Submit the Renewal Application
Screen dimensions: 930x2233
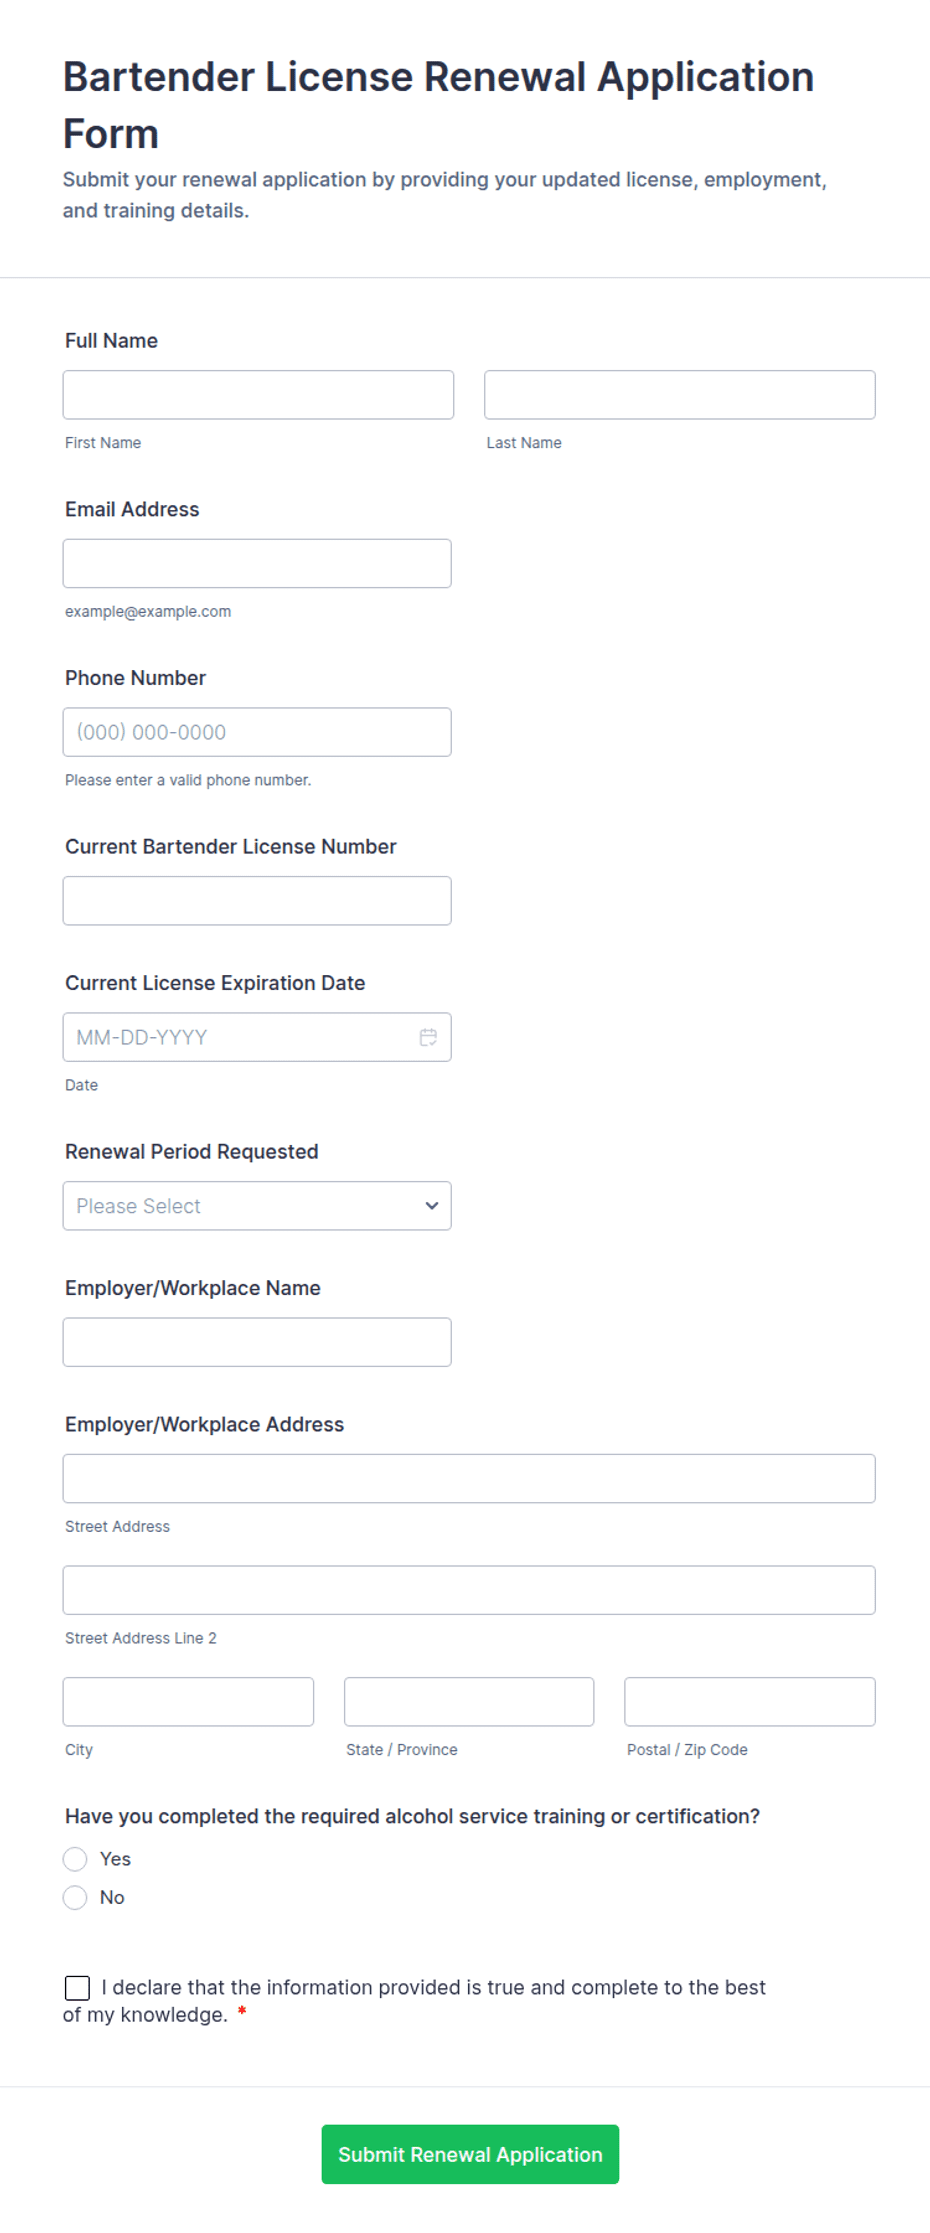click(x=470, y=2154)
